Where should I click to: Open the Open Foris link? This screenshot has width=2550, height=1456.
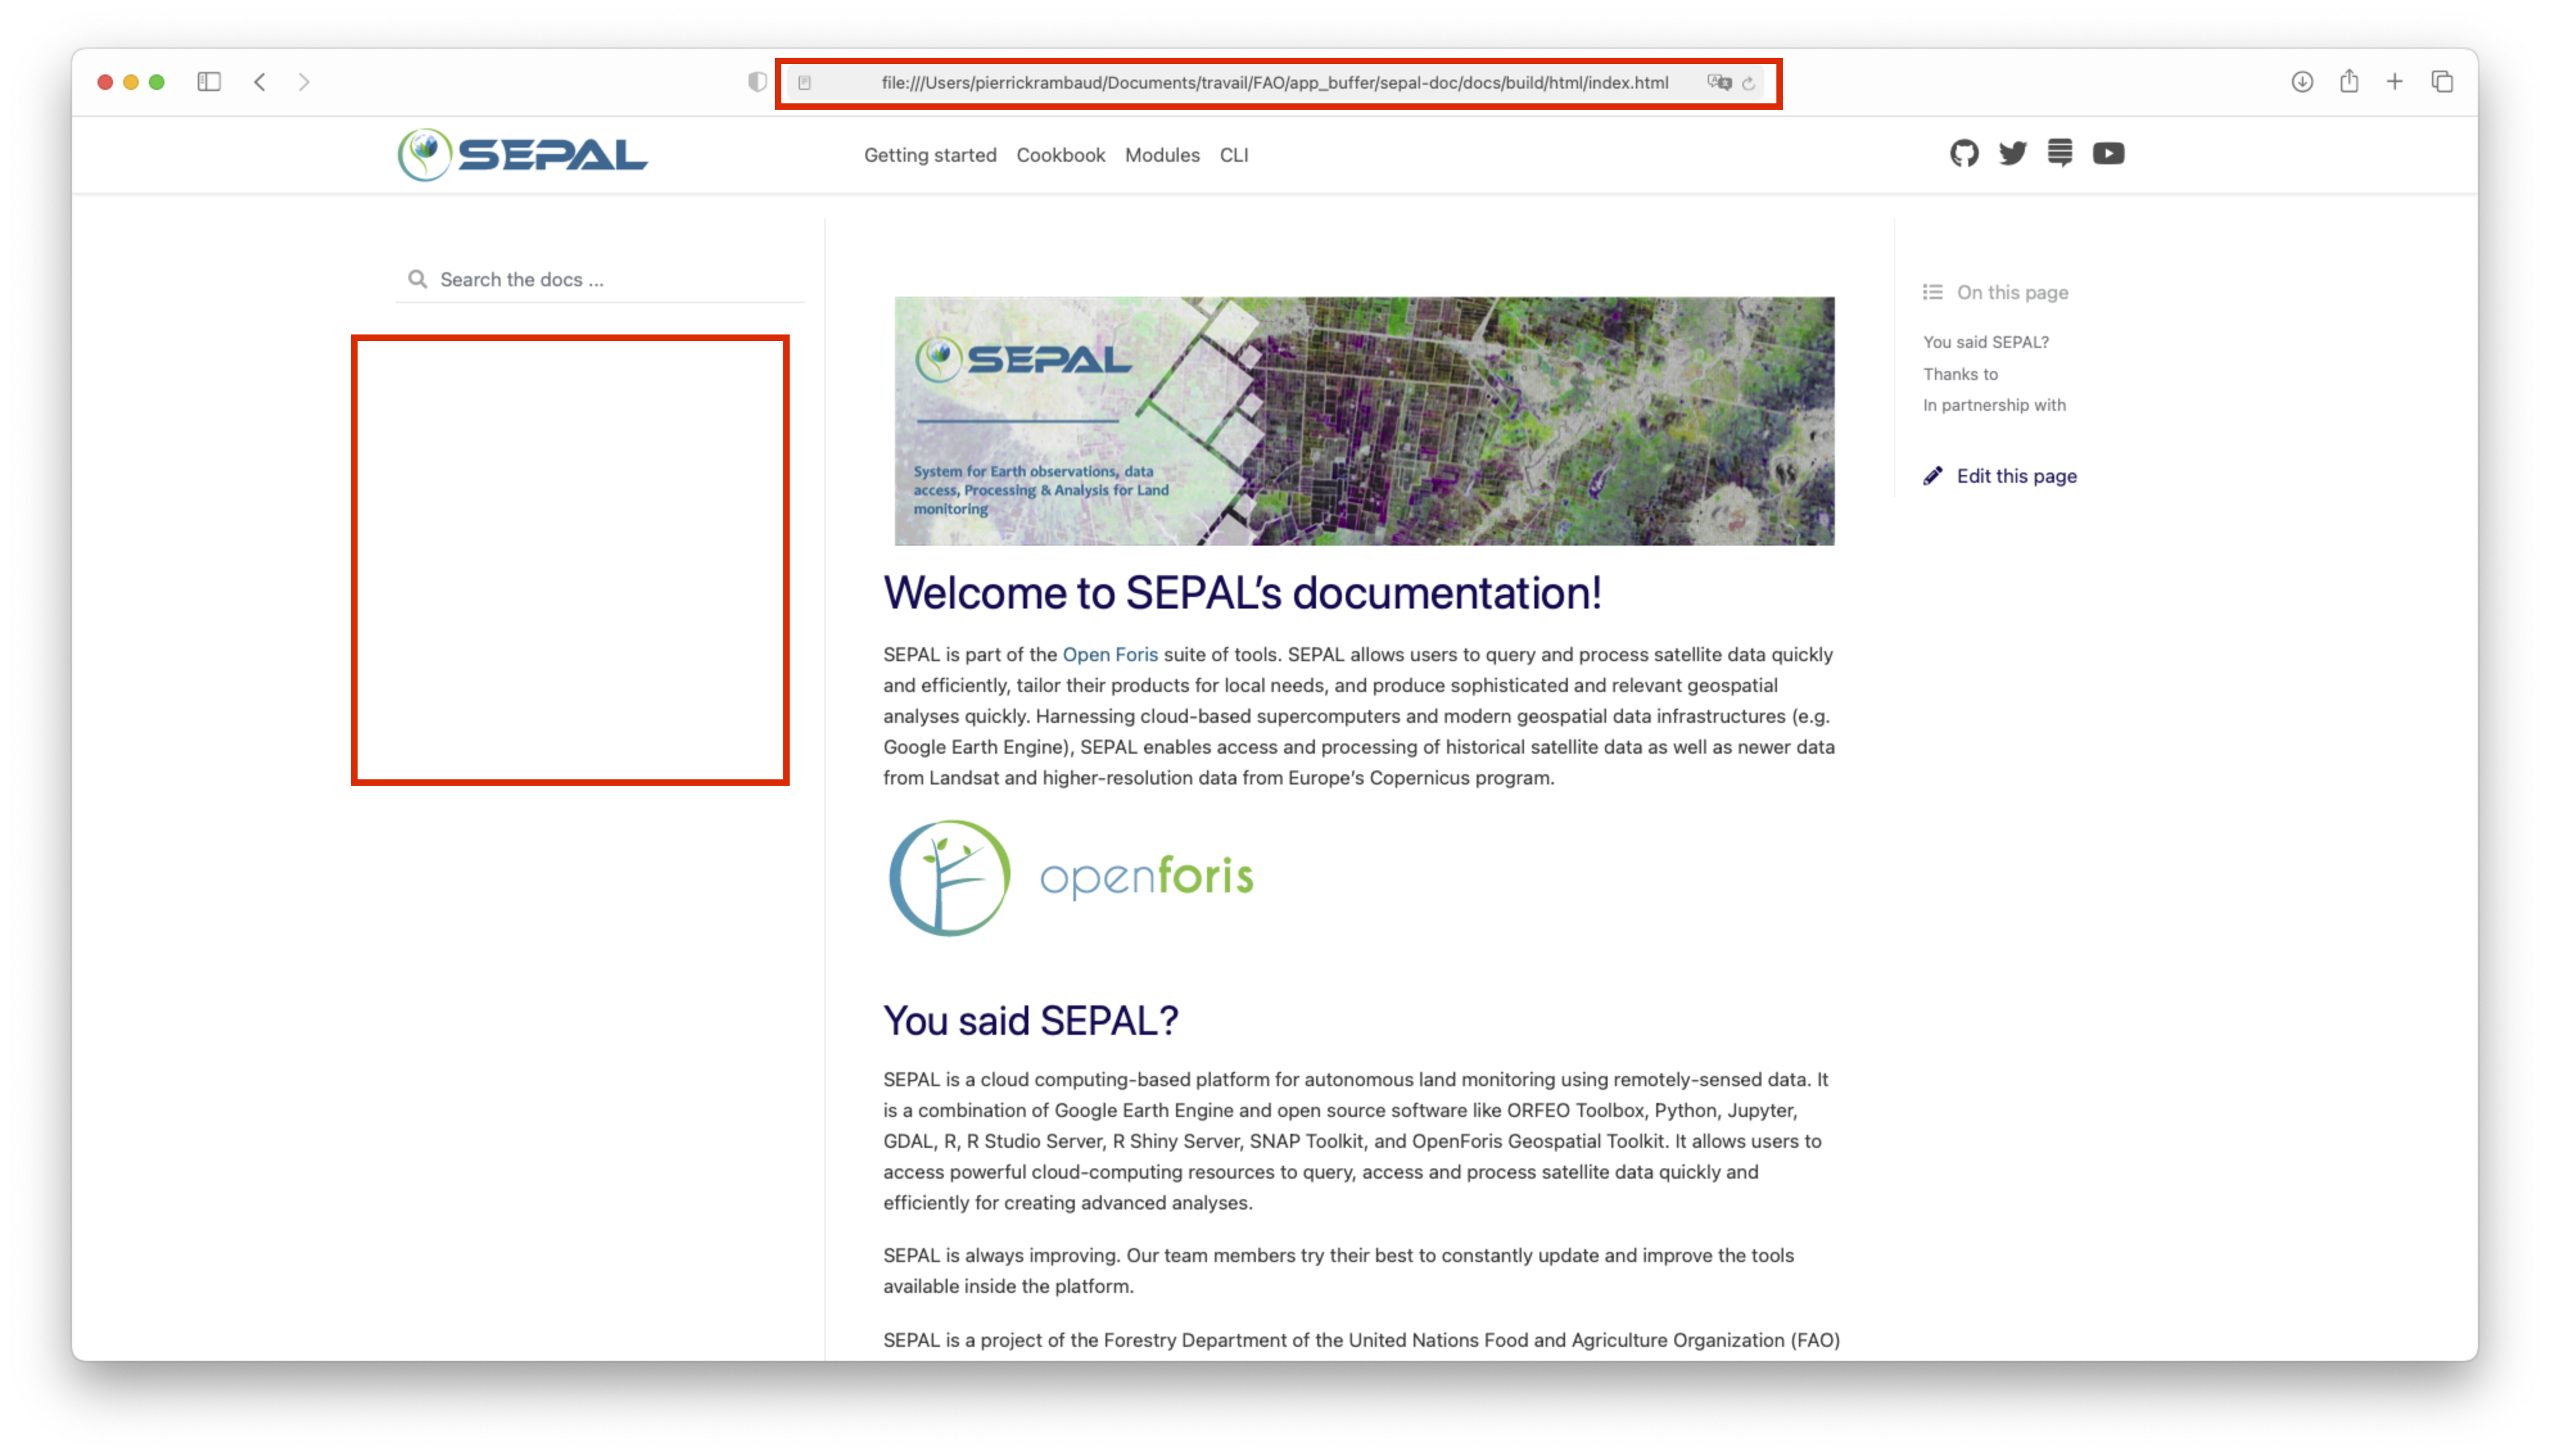(1110, 654)
